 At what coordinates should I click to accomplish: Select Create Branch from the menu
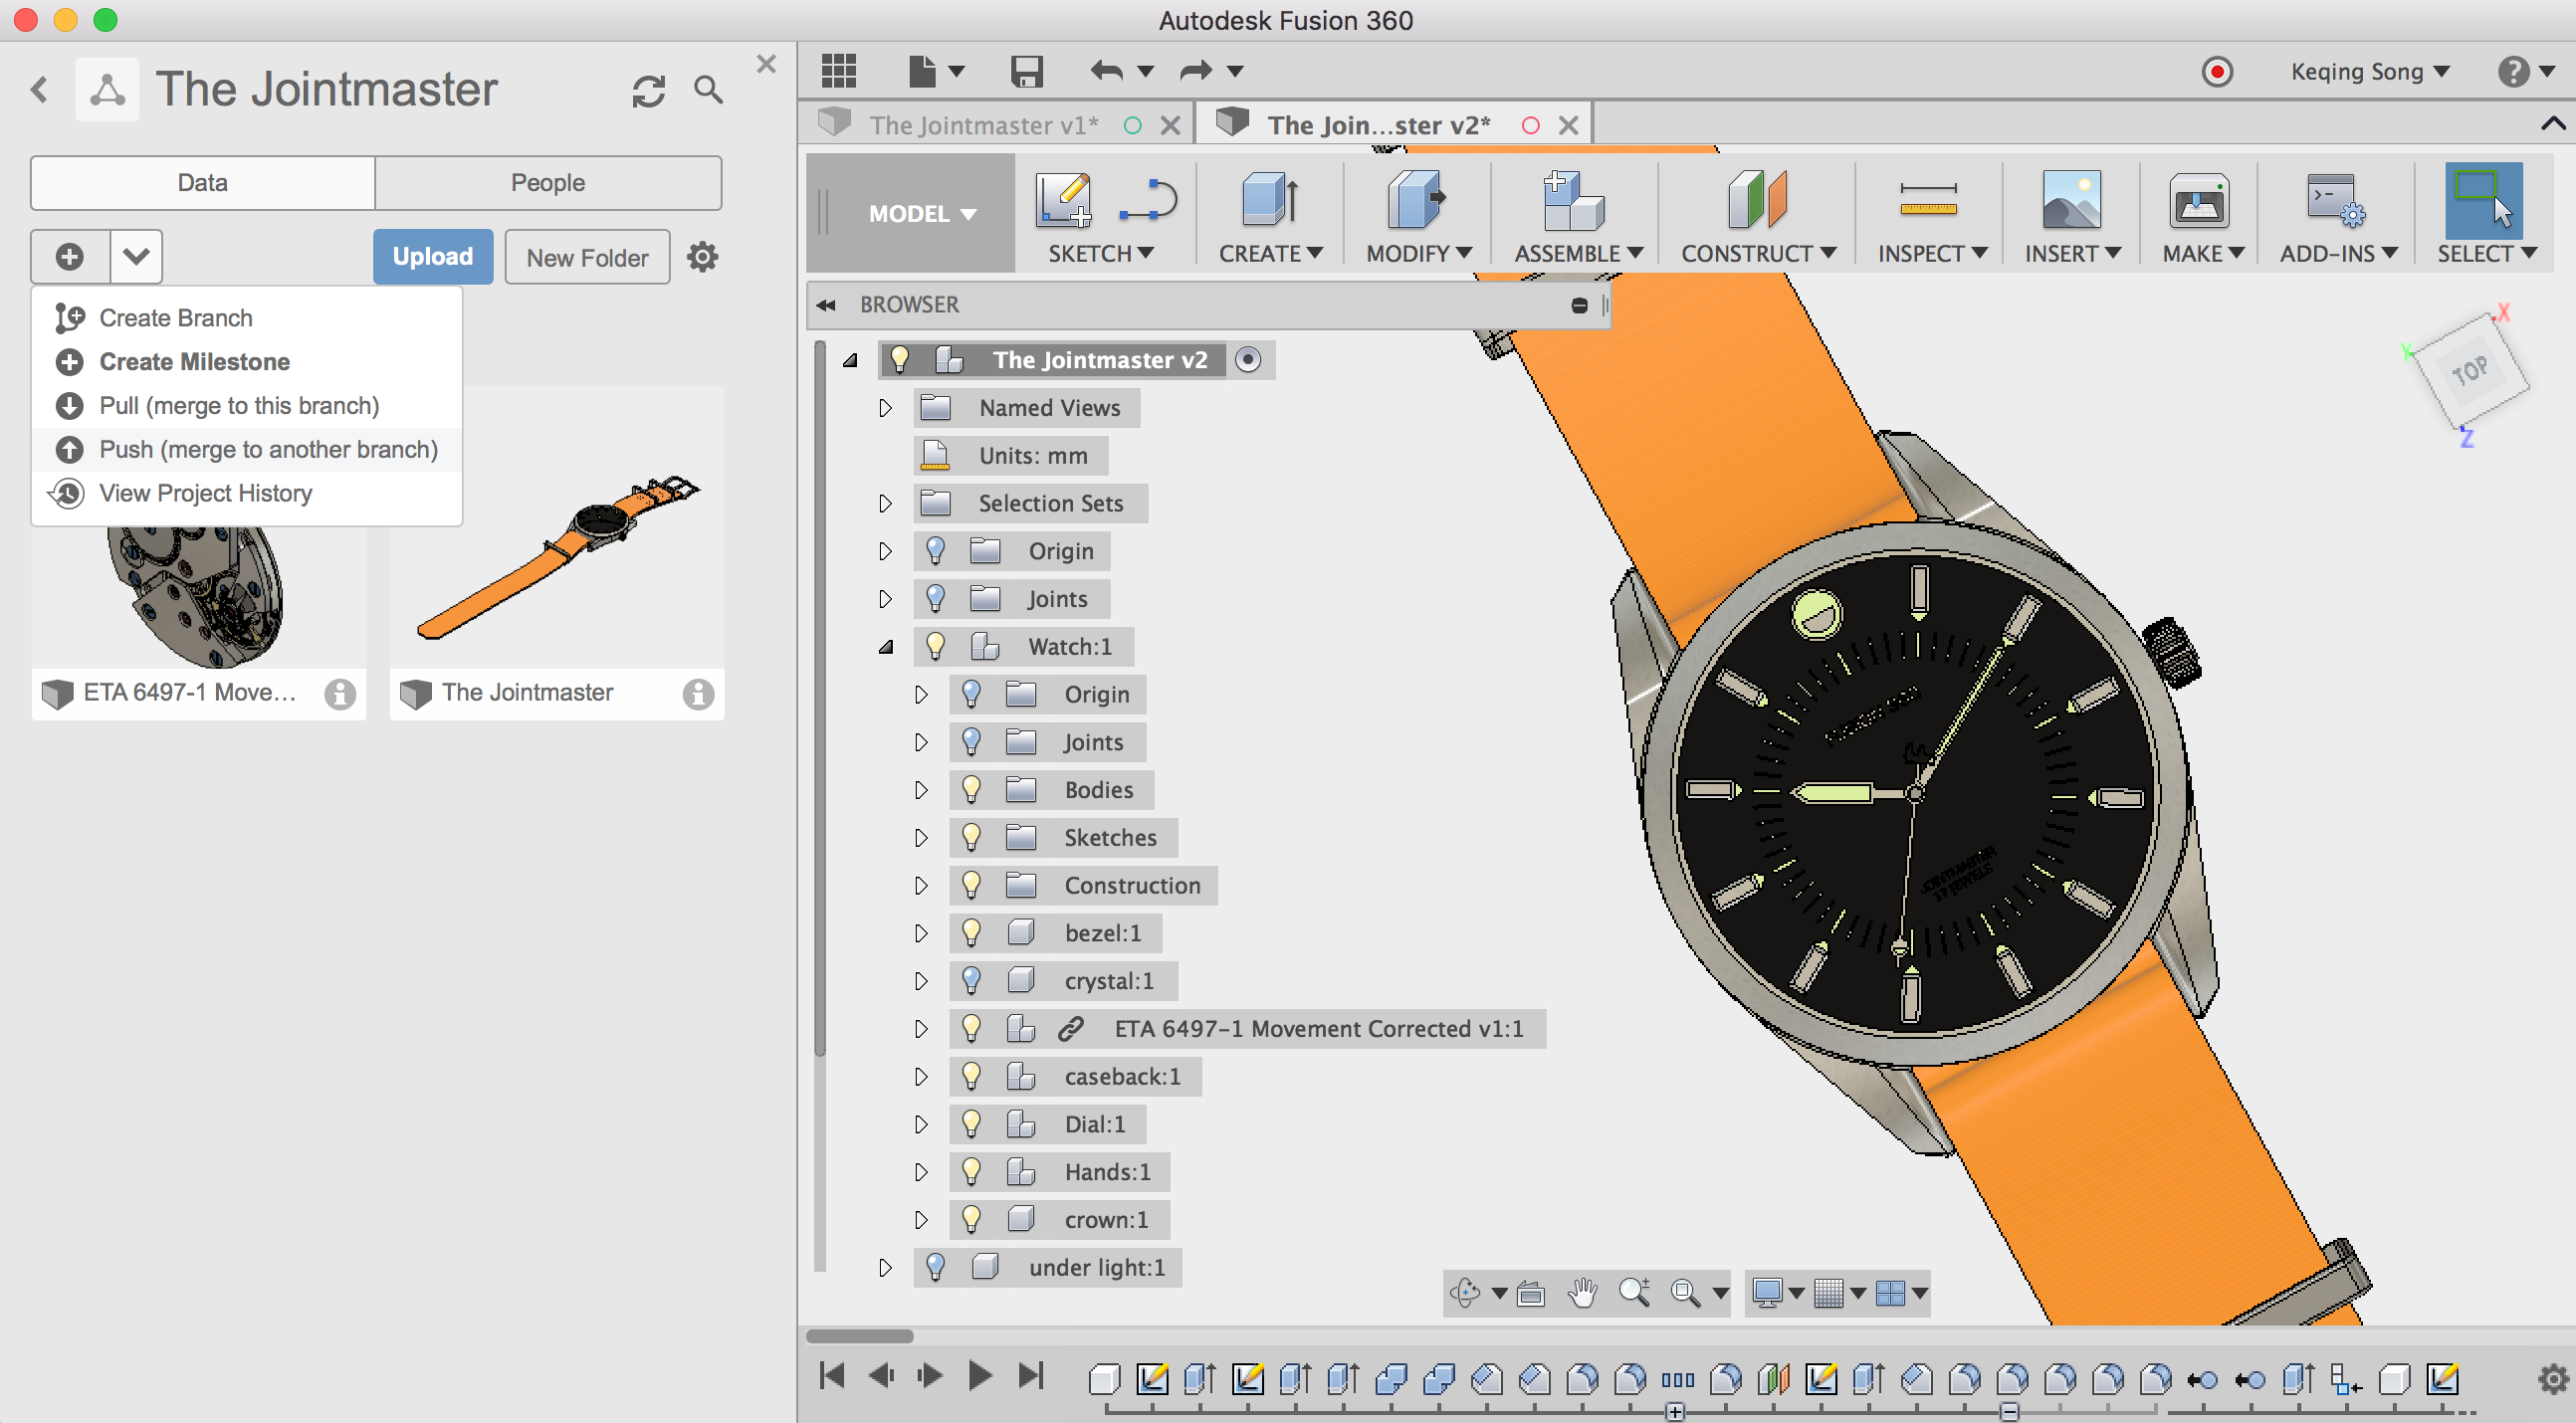(x=176, y=318)
